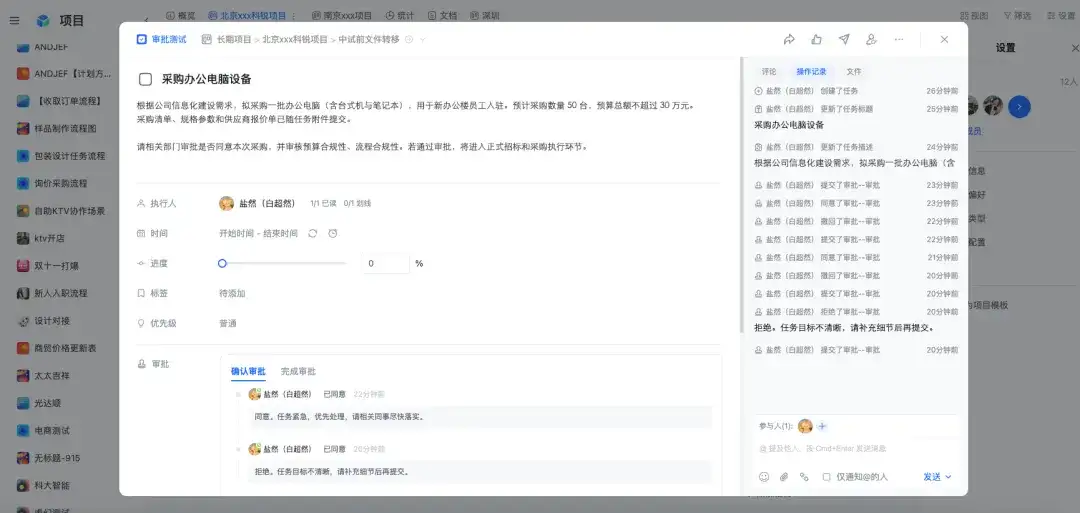Switch to the 操作记录 tab
Screen dimensions: 1080x513
pyautogui.click(x=811, y=72)
